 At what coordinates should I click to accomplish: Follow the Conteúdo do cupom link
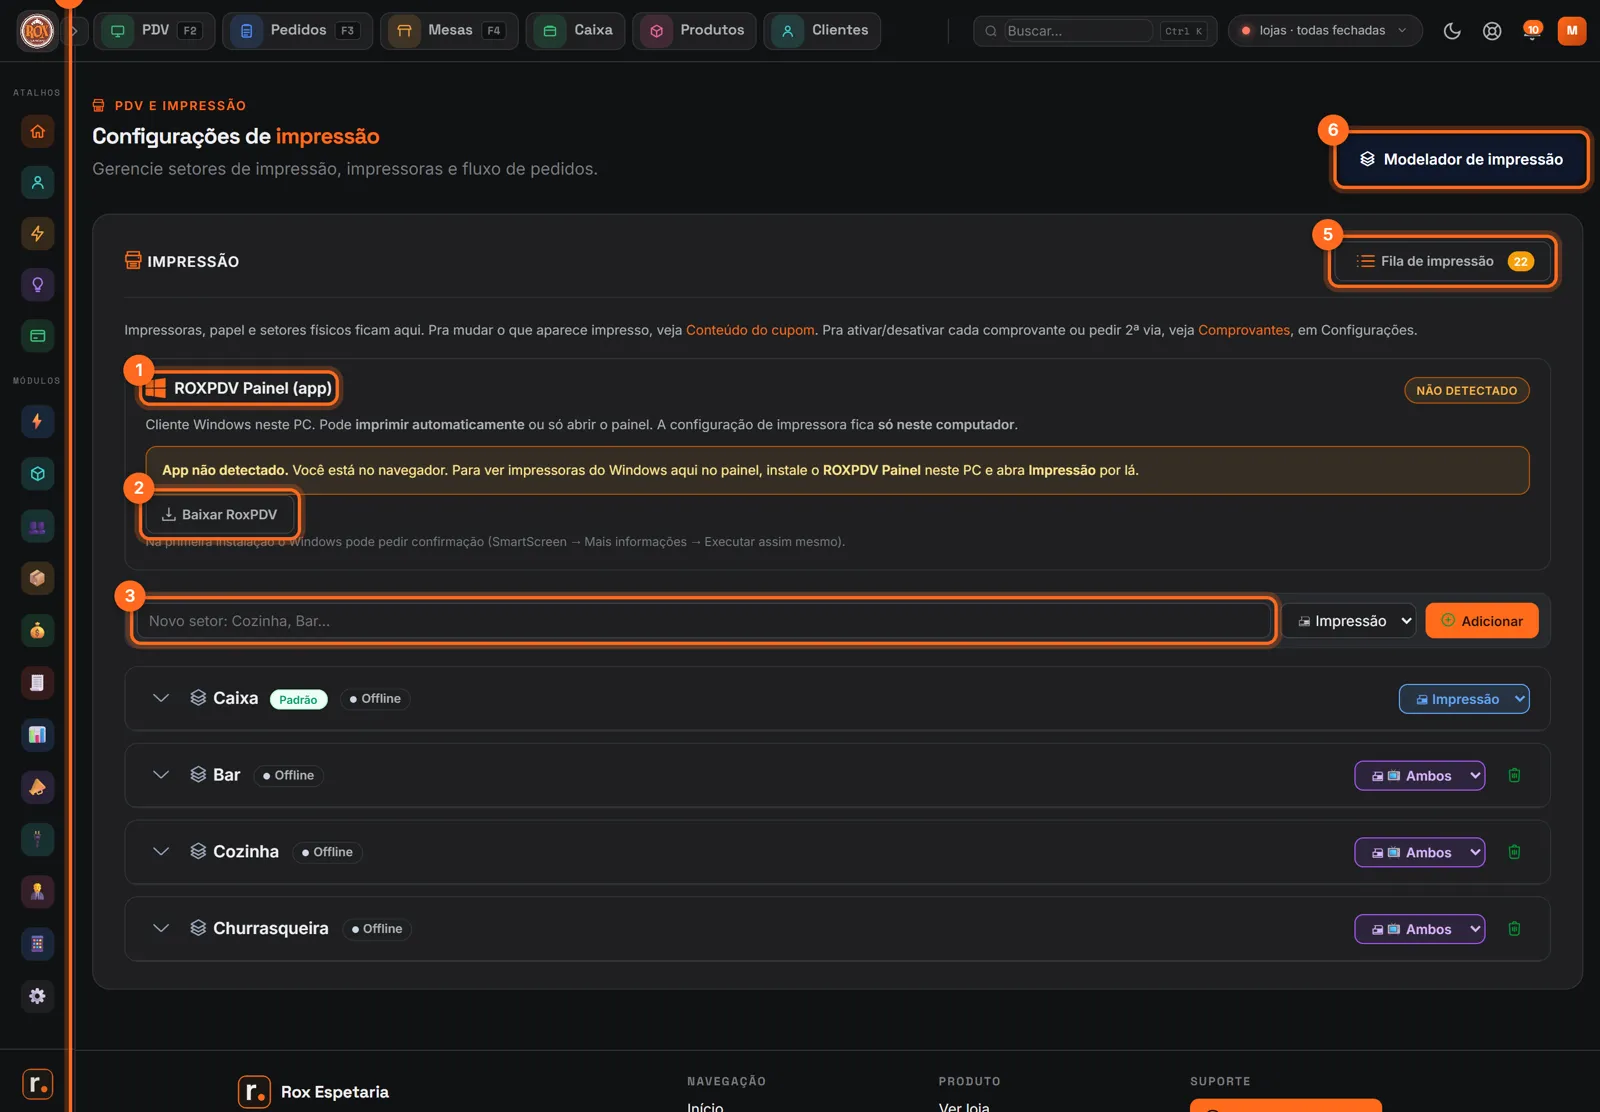(750, 330)
